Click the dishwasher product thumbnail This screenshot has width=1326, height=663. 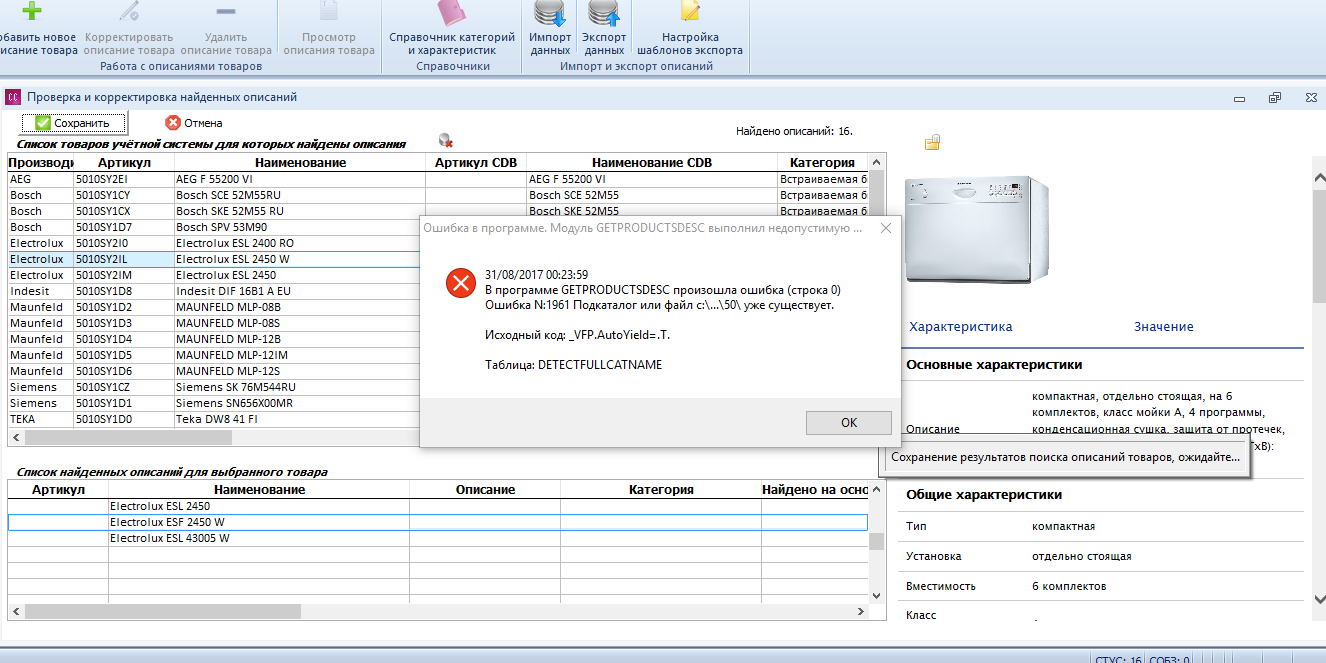click(975, 230)
